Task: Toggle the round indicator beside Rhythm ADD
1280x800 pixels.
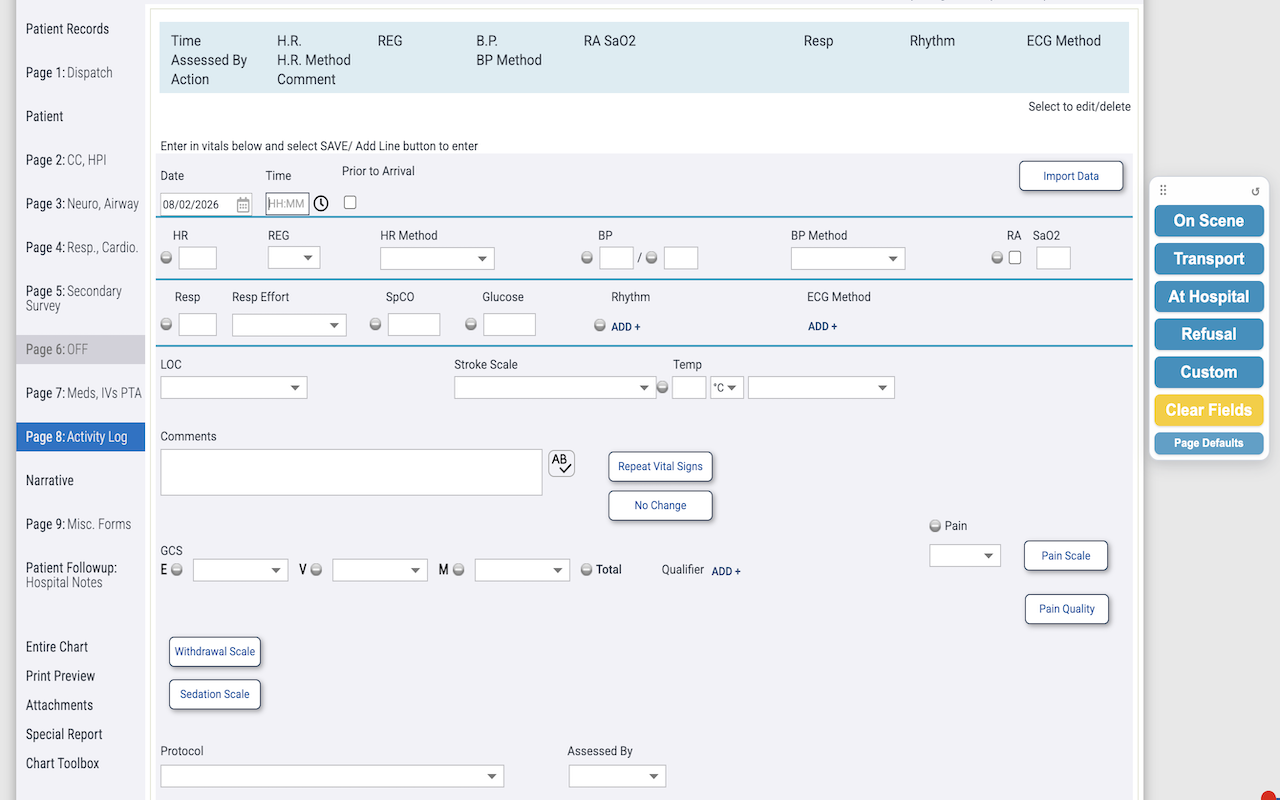Action: pos(600,325)
